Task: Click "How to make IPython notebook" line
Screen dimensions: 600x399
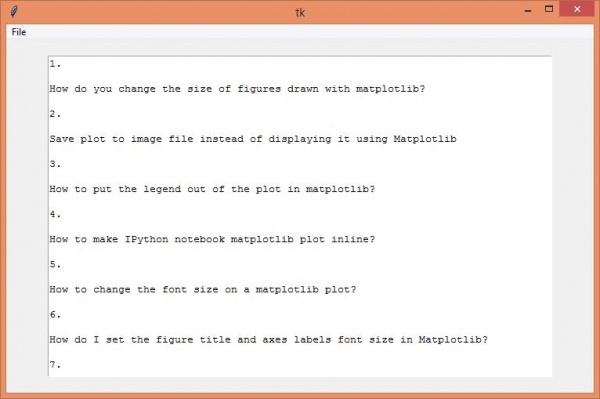Action: (212, 239)
